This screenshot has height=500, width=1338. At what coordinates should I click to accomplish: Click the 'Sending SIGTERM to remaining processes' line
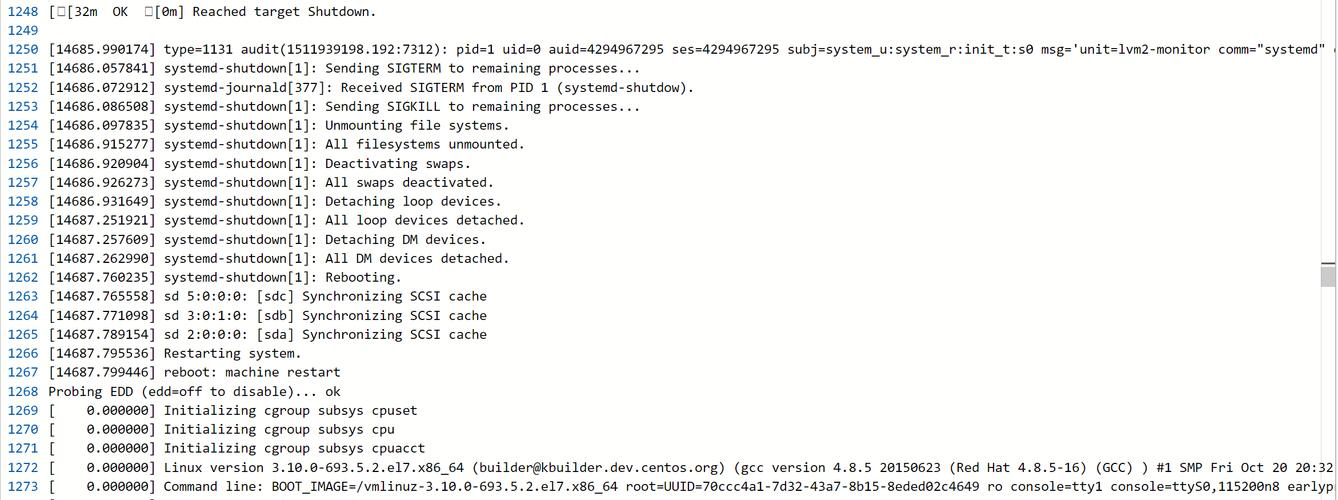(344, 69)
